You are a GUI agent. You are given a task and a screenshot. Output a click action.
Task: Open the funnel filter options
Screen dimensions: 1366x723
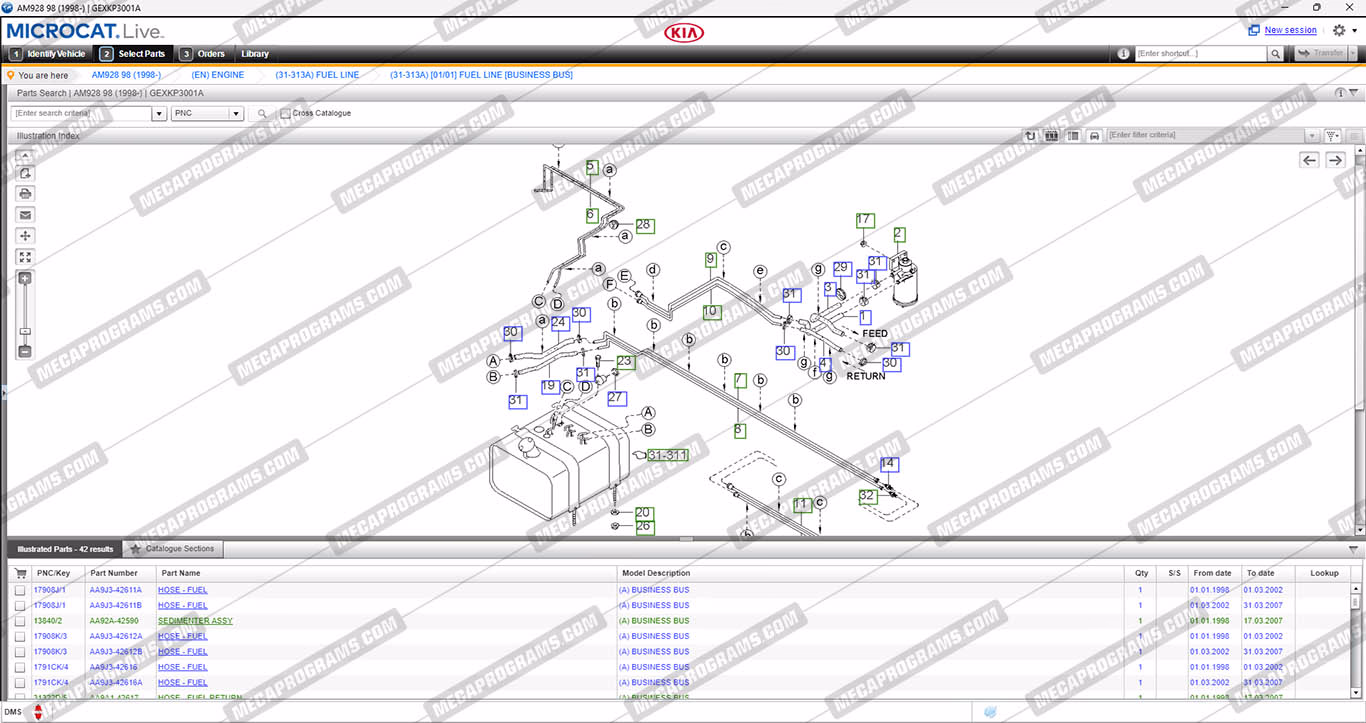1332,136
